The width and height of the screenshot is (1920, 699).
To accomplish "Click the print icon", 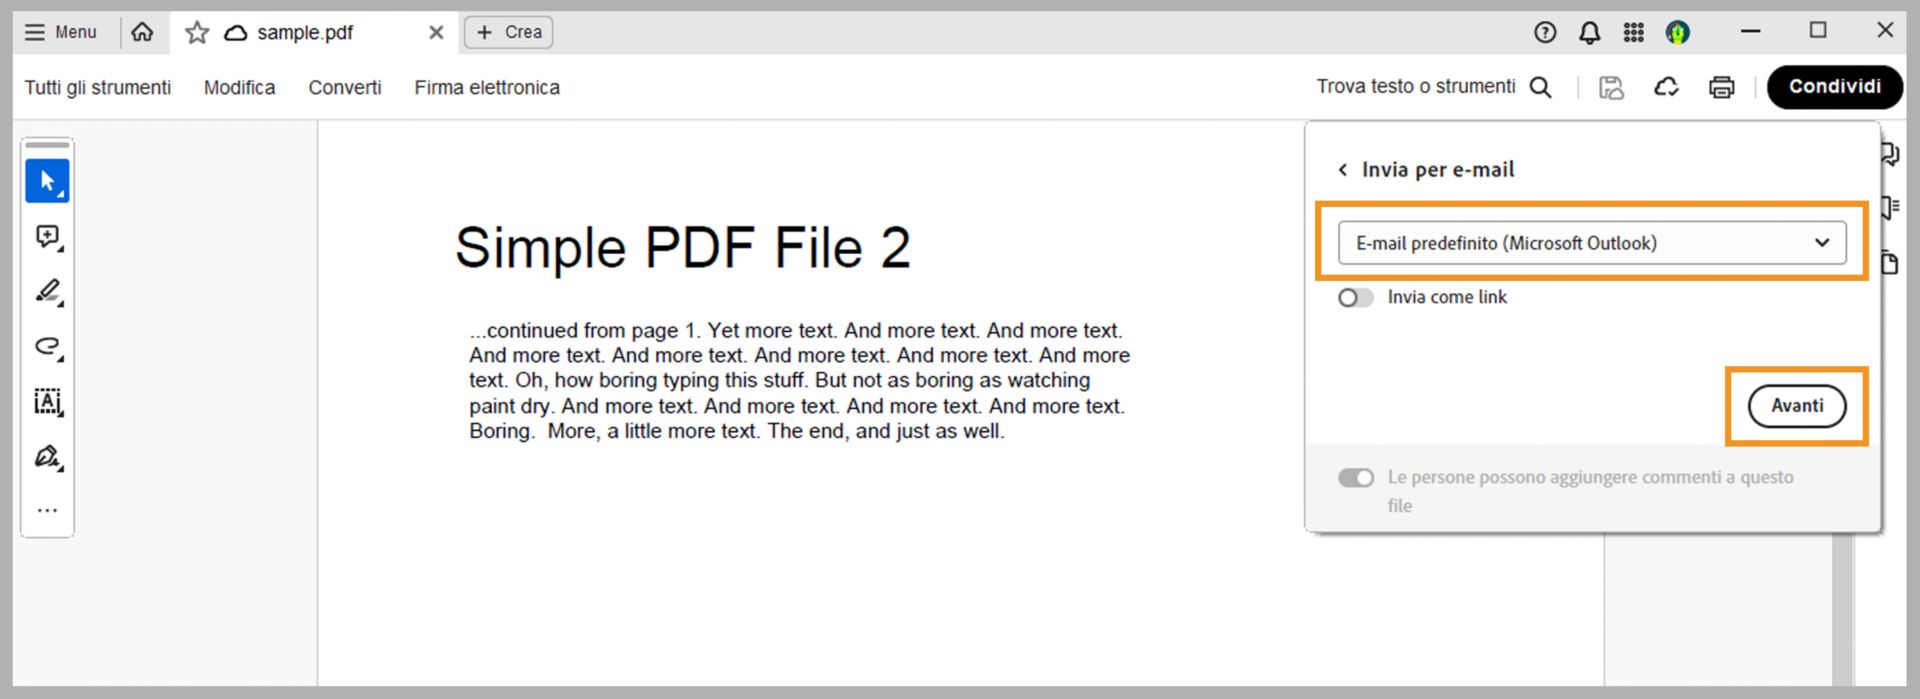I will 1721,87.
